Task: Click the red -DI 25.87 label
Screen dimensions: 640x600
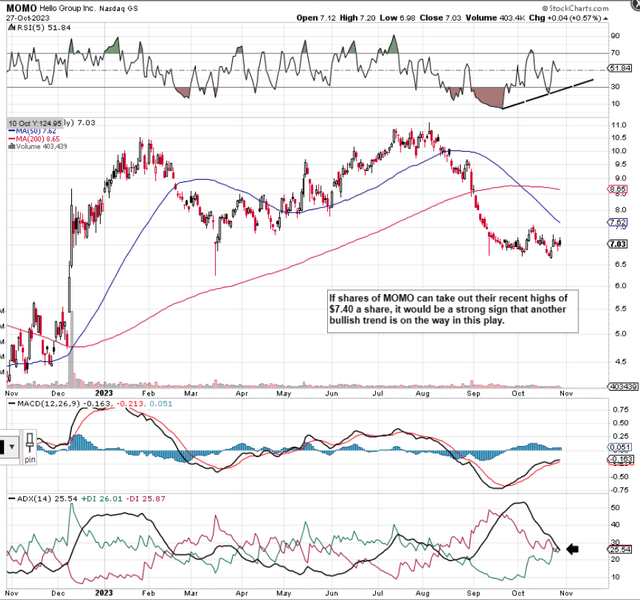Action: 145,499
